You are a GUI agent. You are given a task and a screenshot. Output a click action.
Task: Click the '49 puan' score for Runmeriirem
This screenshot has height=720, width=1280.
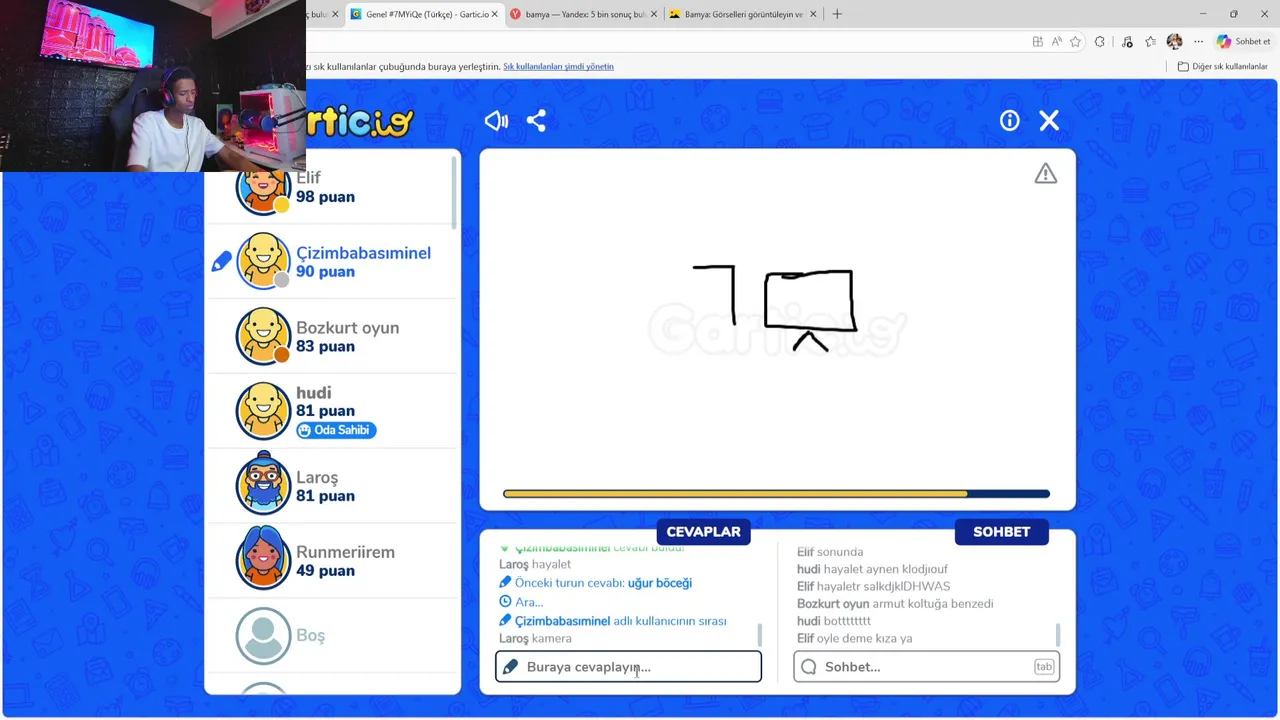325,571
